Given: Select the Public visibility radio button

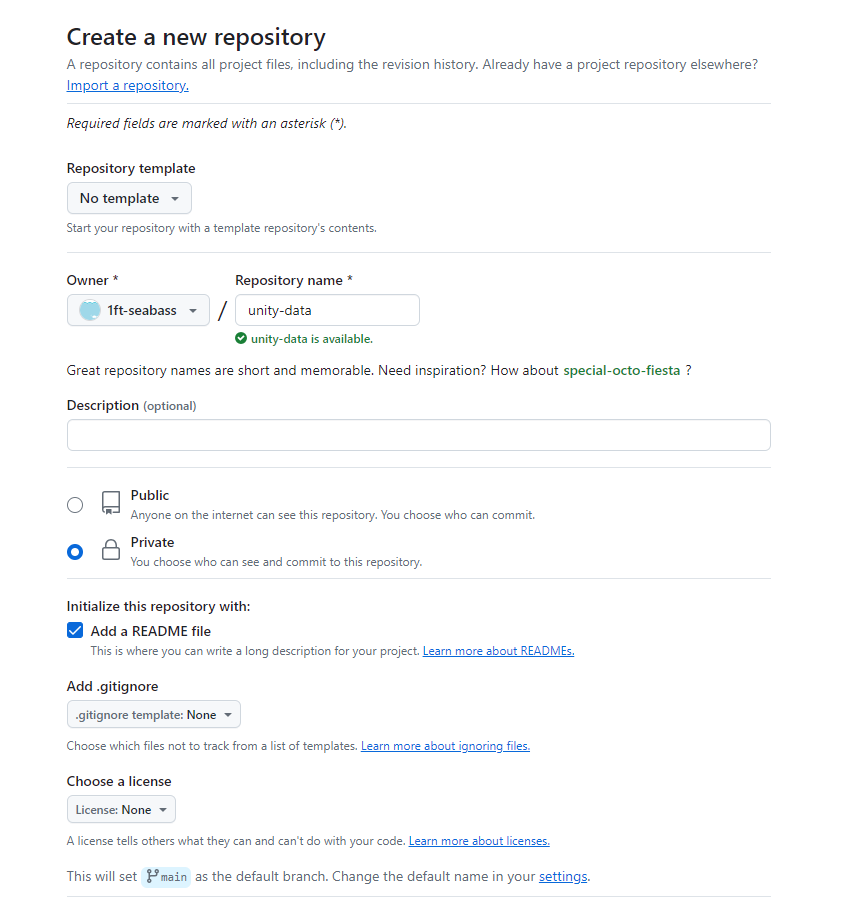Looking at the screenshot, I should point(75,505).
